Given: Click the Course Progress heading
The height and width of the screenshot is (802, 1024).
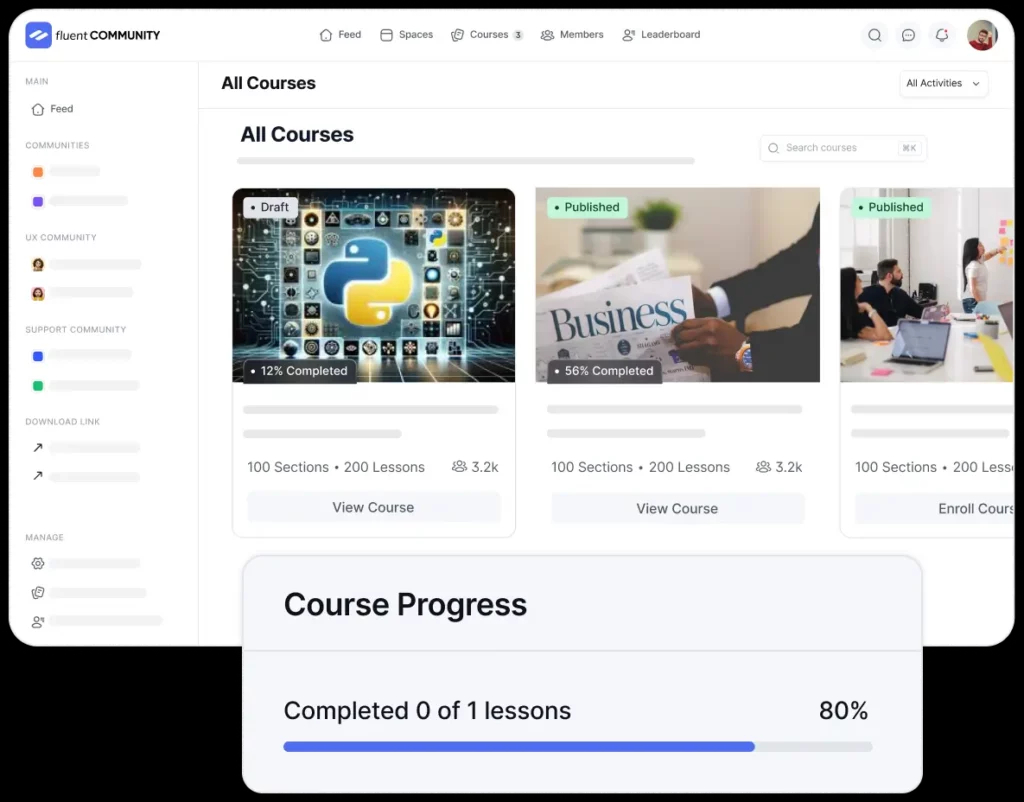Looking at the screenshot, I should (405, 605).
